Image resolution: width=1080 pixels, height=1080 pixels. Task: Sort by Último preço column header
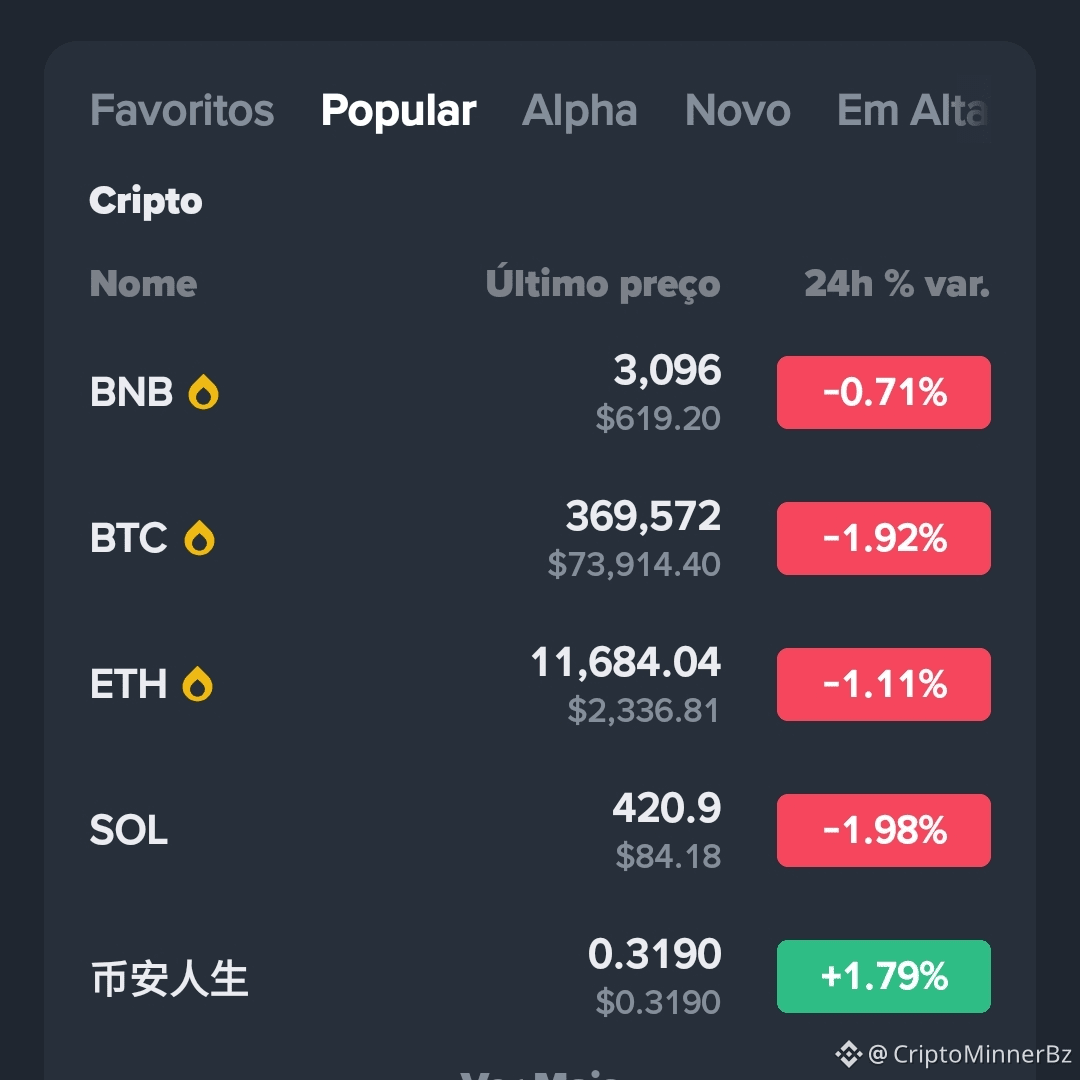603,282
